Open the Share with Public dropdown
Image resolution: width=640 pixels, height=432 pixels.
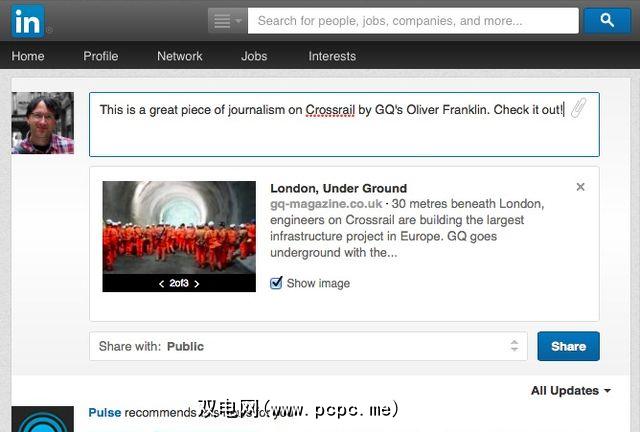pyautogui.click(x=308, y=346)
